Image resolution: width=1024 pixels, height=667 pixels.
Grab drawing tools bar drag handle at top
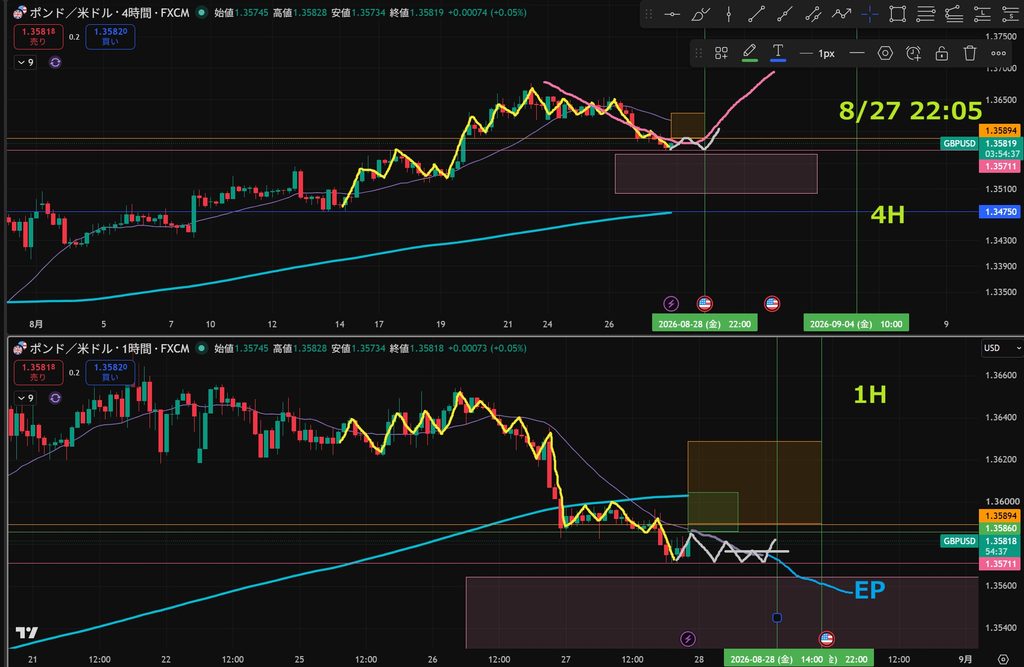[x=648, y=14]
